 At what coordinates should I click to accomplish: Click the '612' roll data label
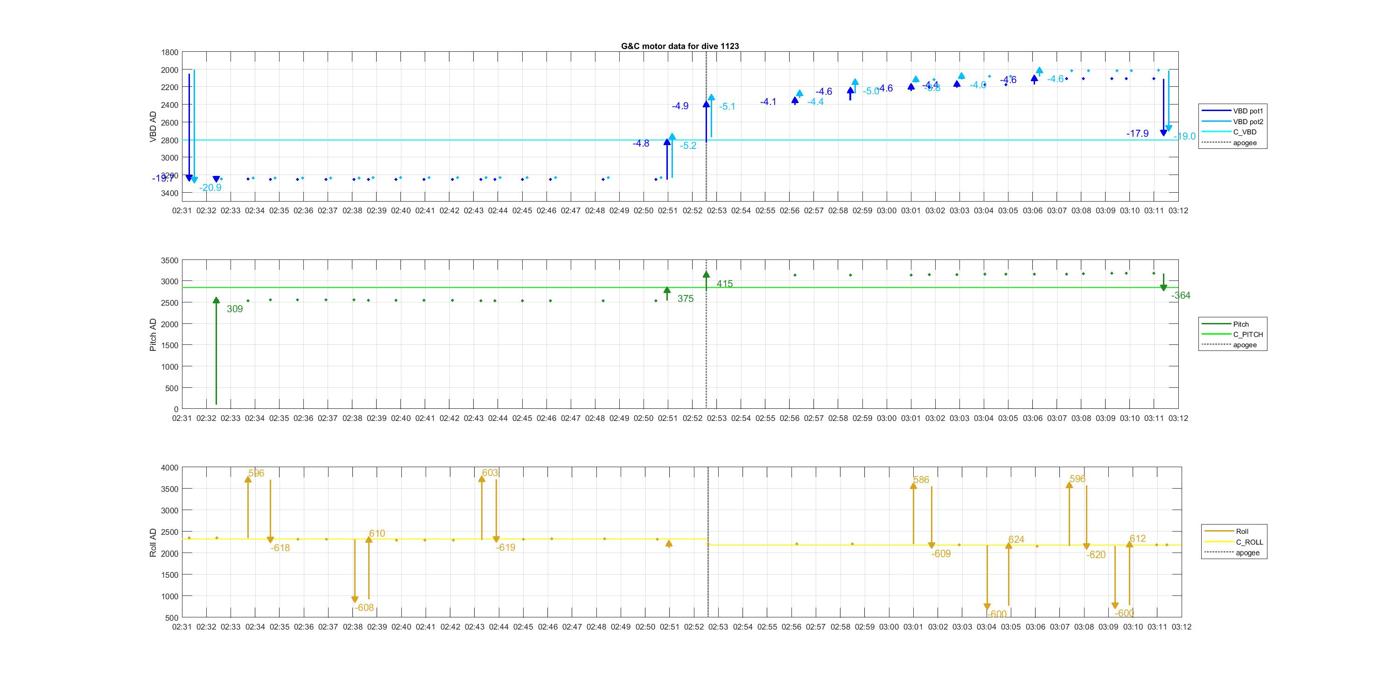1138,539
